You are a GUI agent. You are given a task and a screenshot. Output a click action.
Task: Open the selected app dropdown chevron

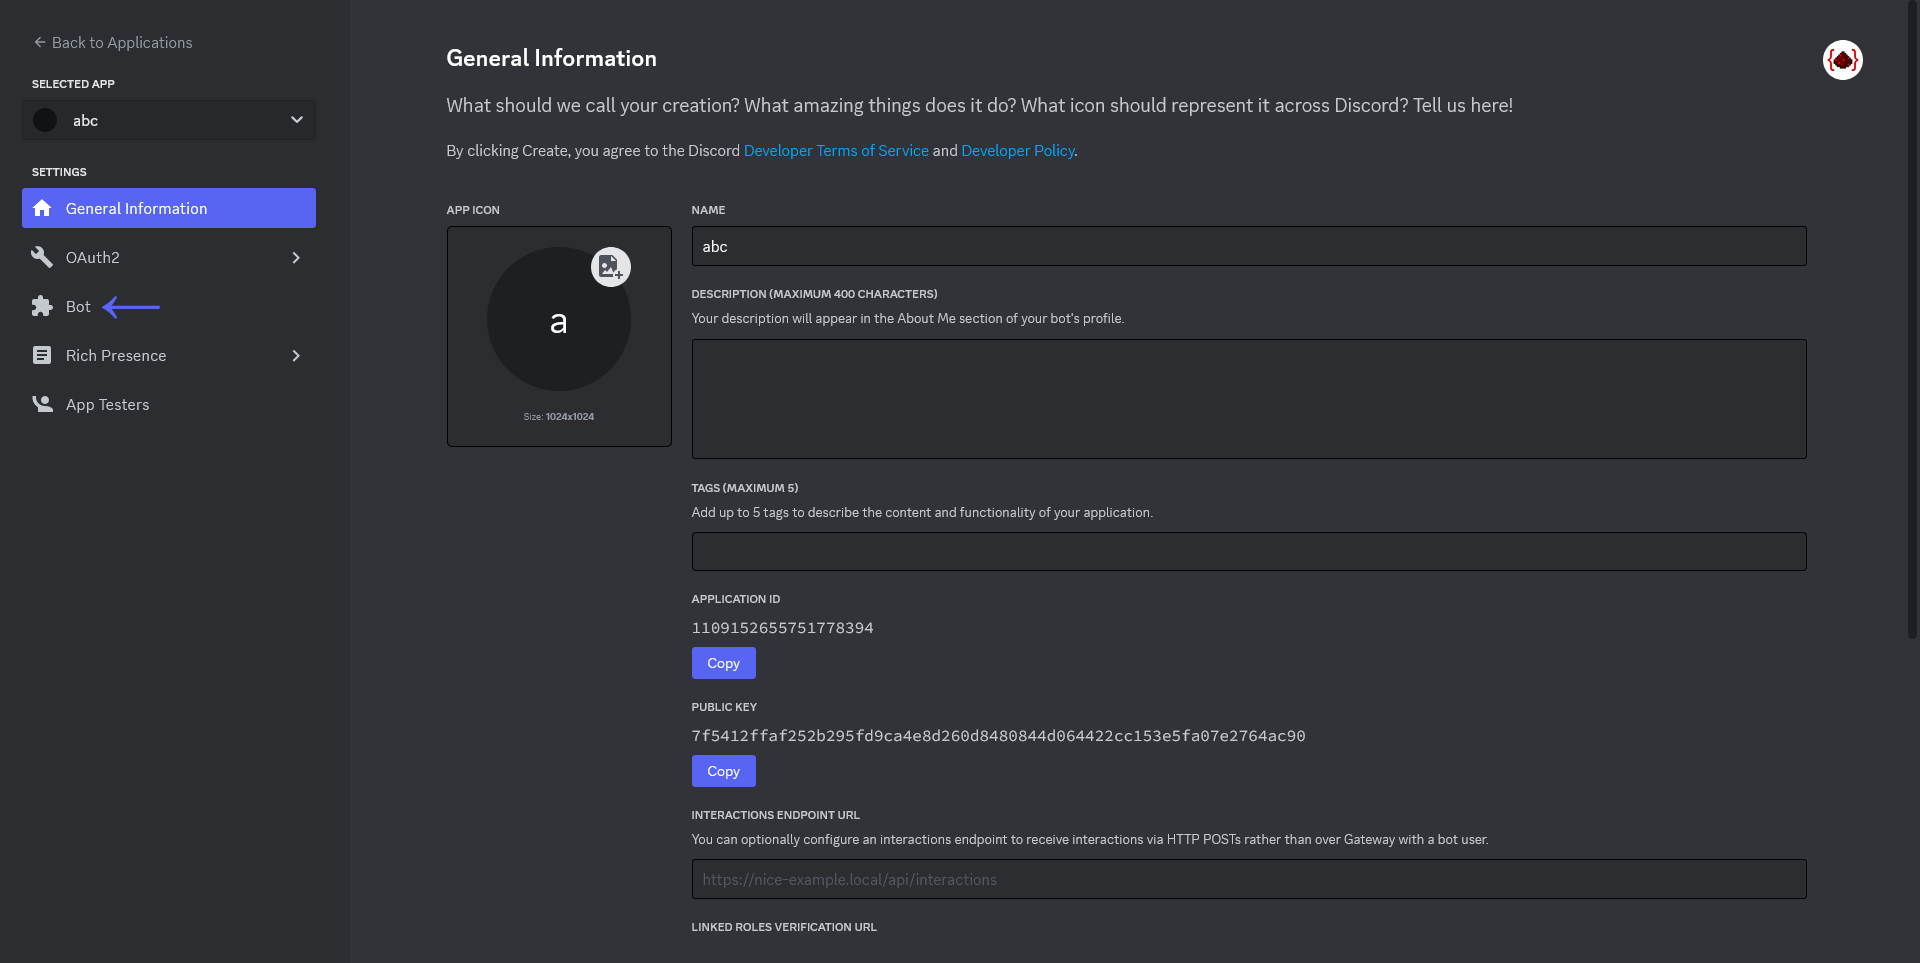pyautogui.click(x=297, y=120)
